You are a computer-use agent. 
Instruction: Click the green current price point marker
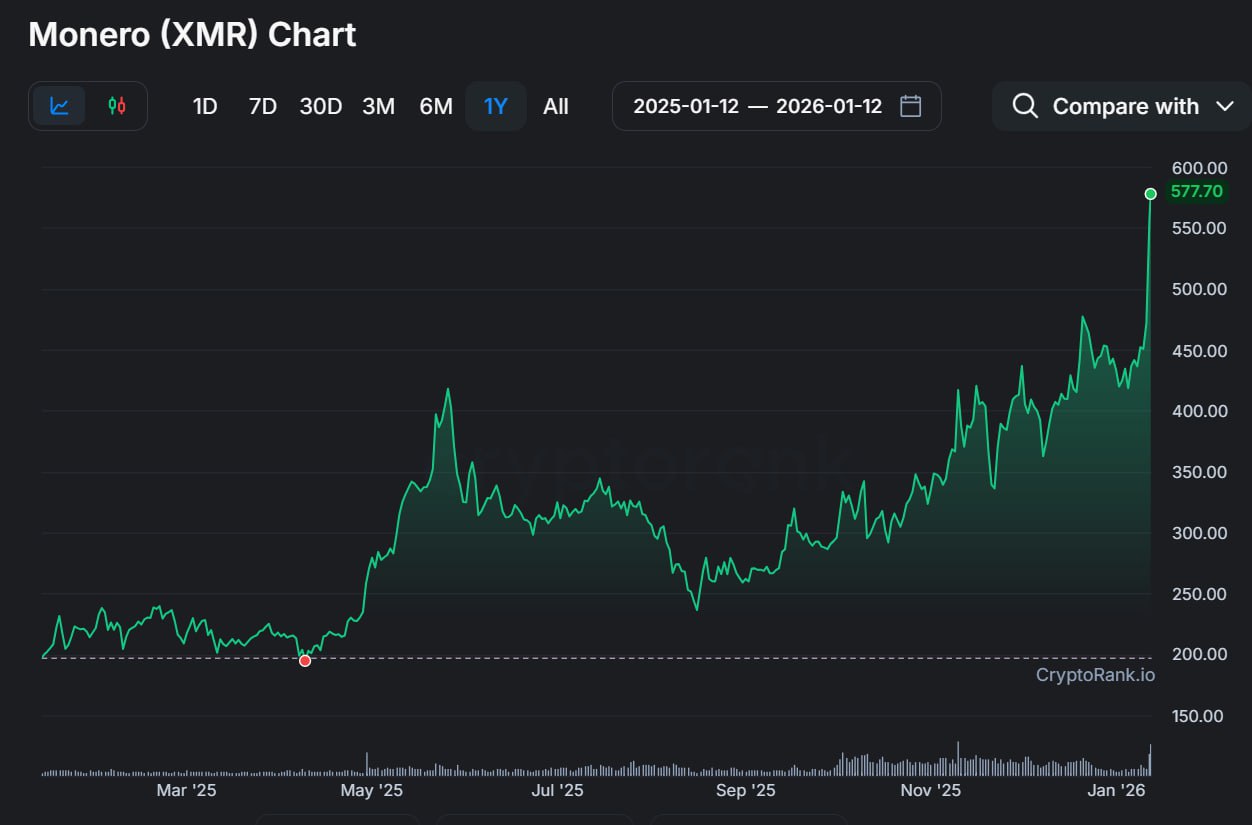(x=1151, y=193)
